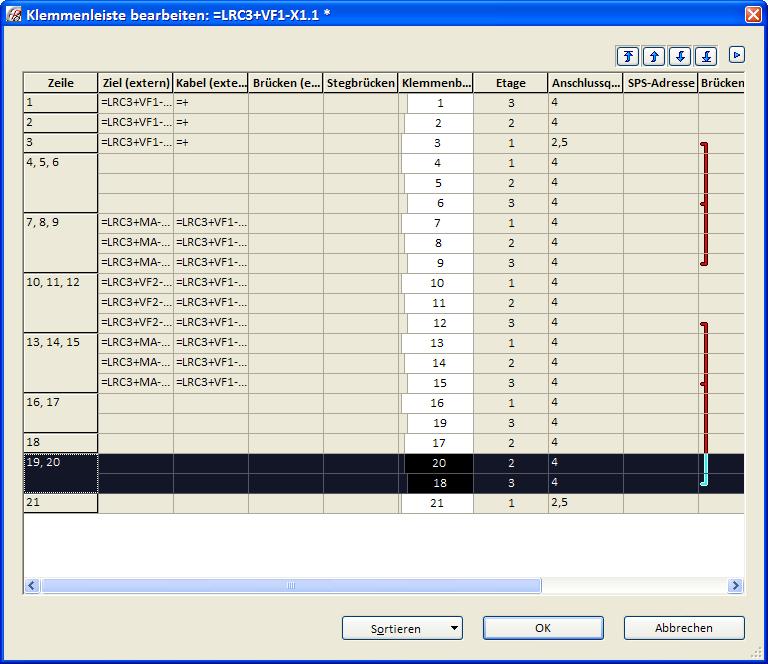This screenshot has width=768, height=664.
Task: Select row header '13, 14, 15'
Action: point(61,363)
